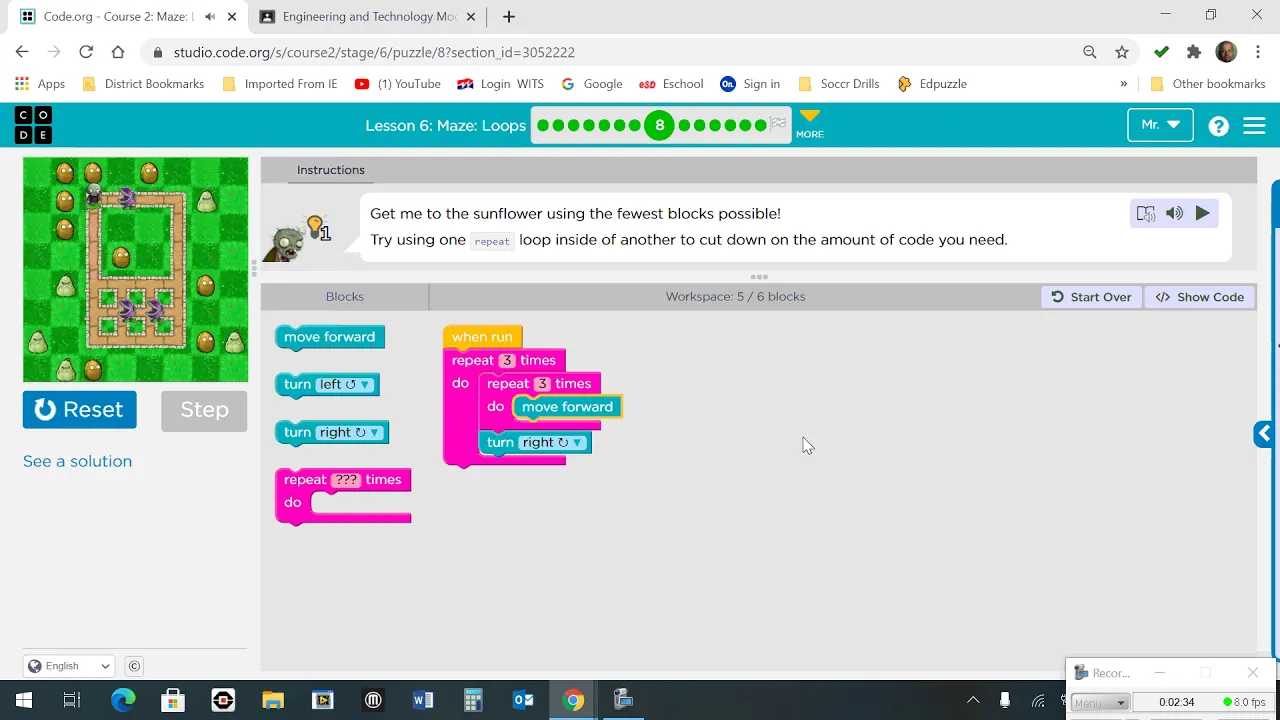The width and height of the screenshot is (1280, 720).
Task: Open the hamburger navigation menu
Action: click(1254, 125)
